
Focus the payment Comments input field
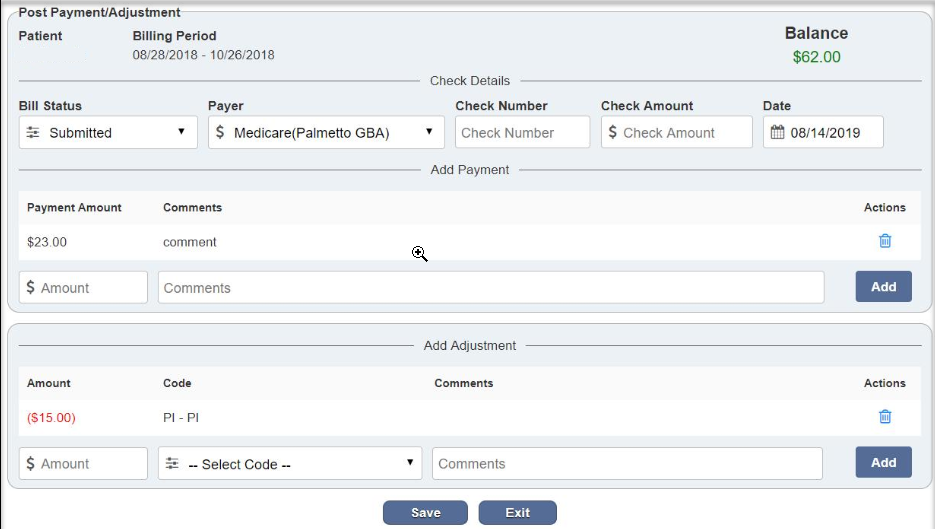491,287
